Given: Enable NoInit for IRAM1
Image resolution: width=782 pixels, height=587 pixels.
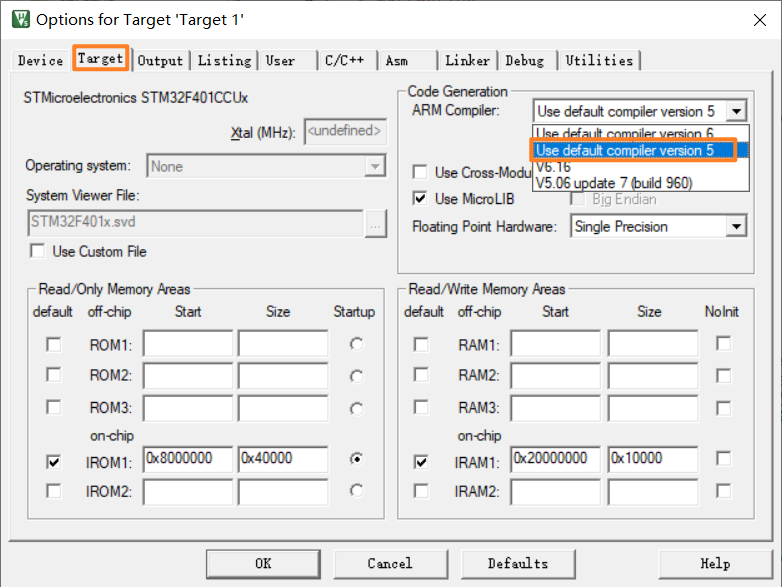Looking at the screenshot, I should coord(723,458).
